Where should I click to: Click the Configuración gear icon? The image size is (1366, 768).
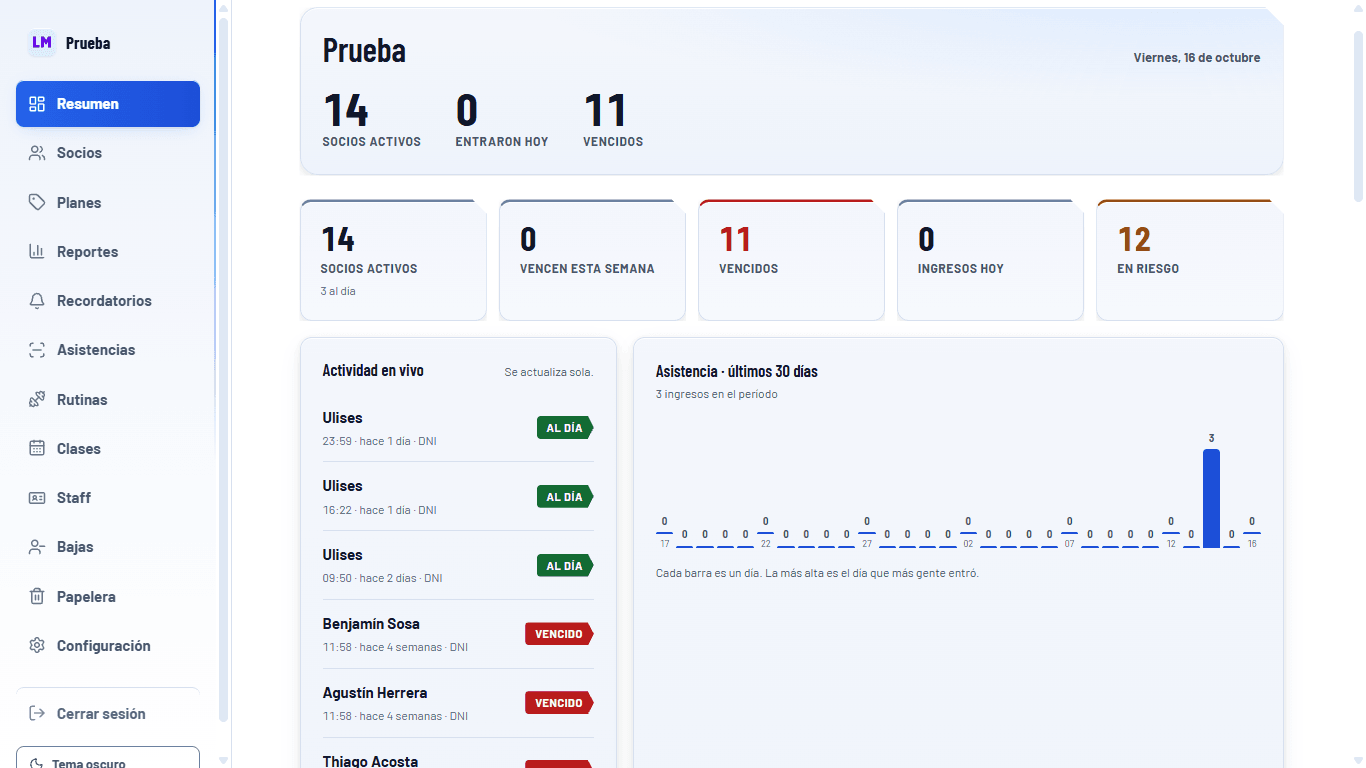[x=37, y=646]
